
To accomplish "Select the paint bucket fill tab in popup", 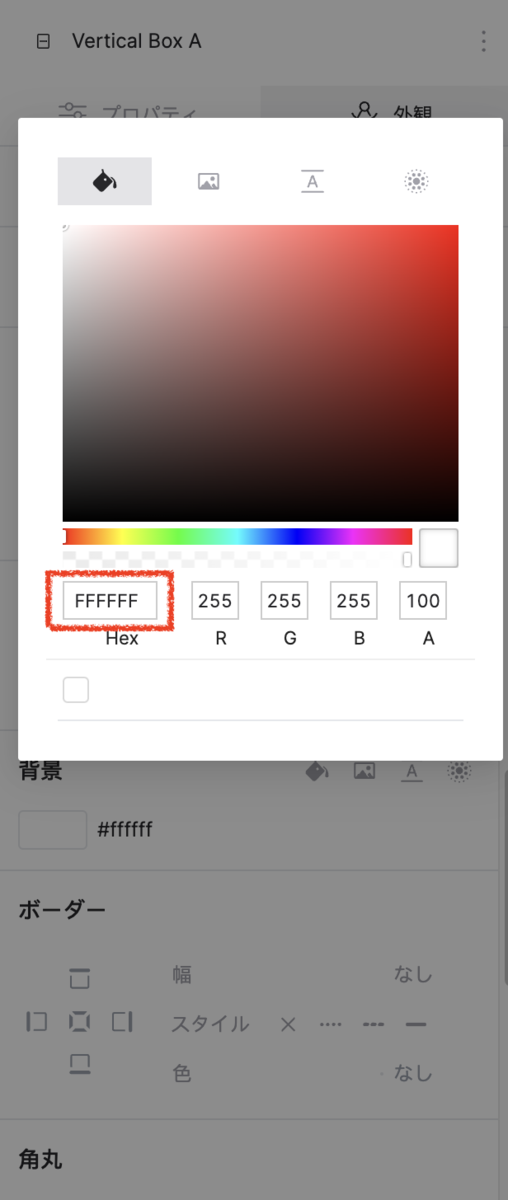I will pos(105,181).
